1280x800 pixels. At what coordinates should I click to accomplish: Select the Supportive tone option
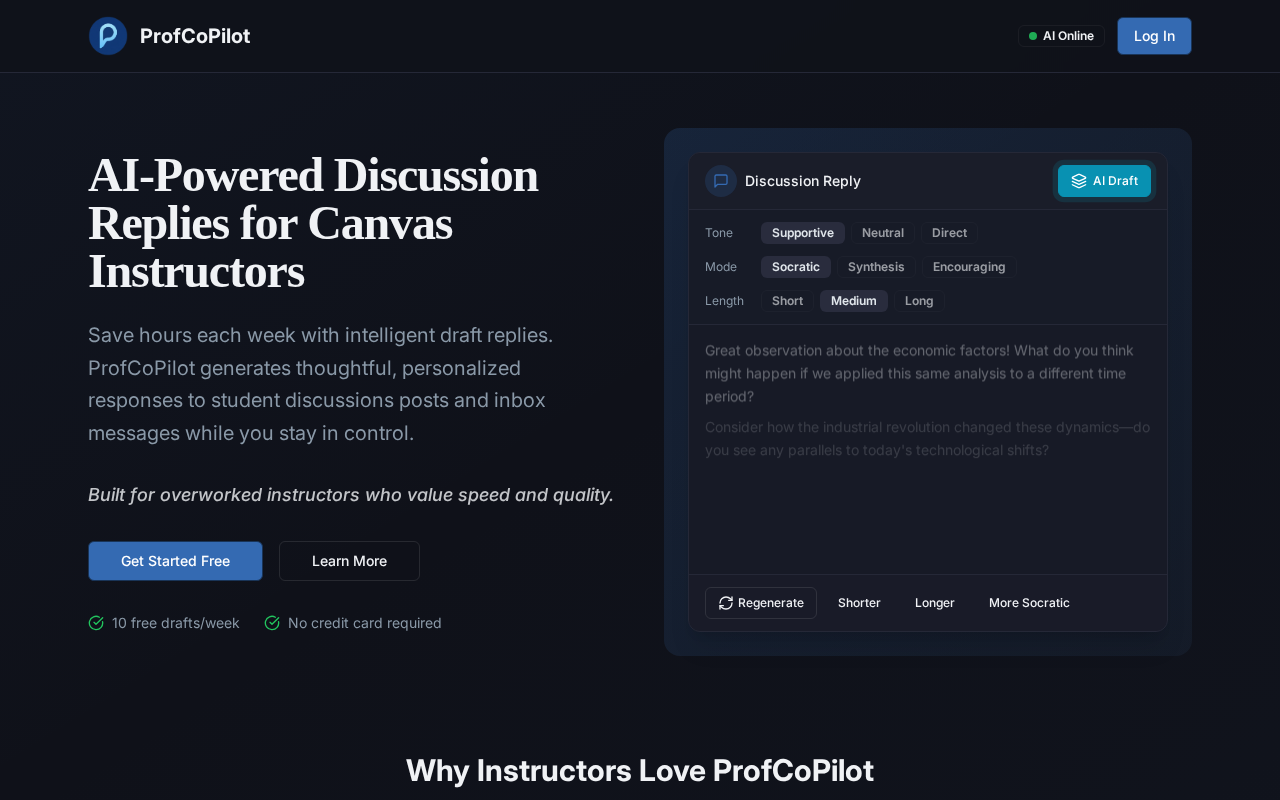[x=803, y=233]
